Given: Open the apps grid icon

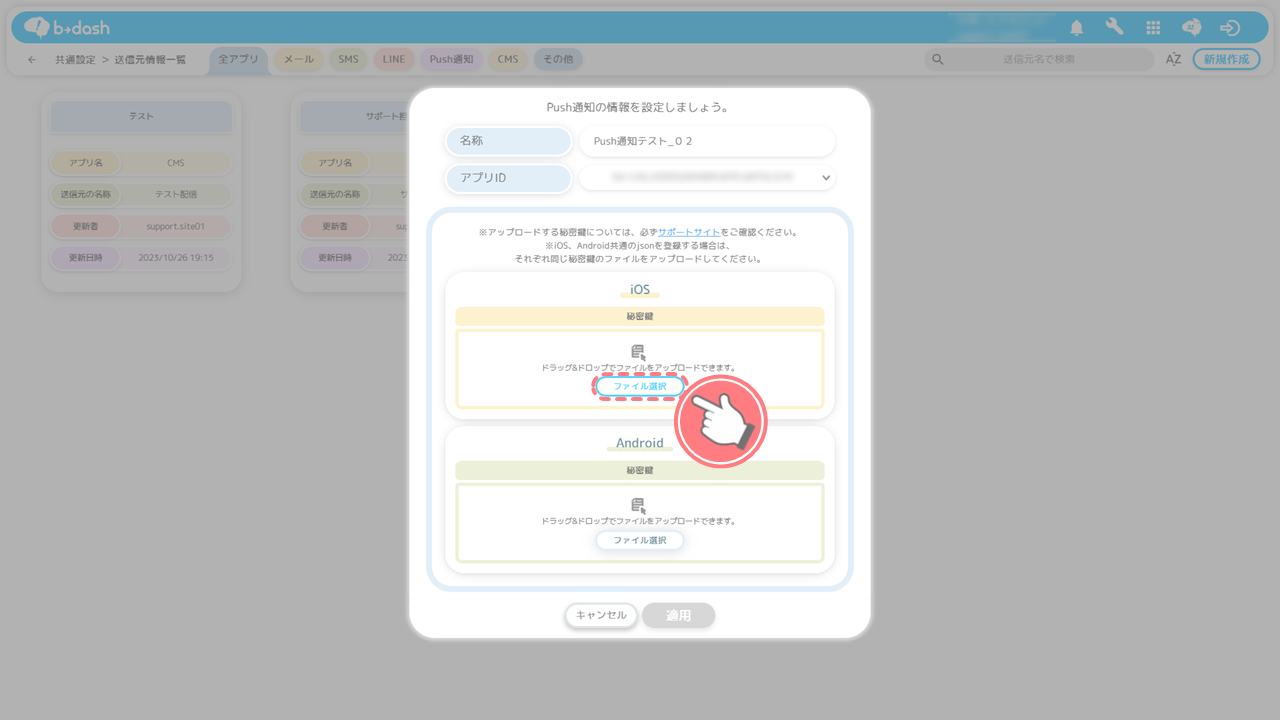Looking at the screenshot, I should point(1153,28).
